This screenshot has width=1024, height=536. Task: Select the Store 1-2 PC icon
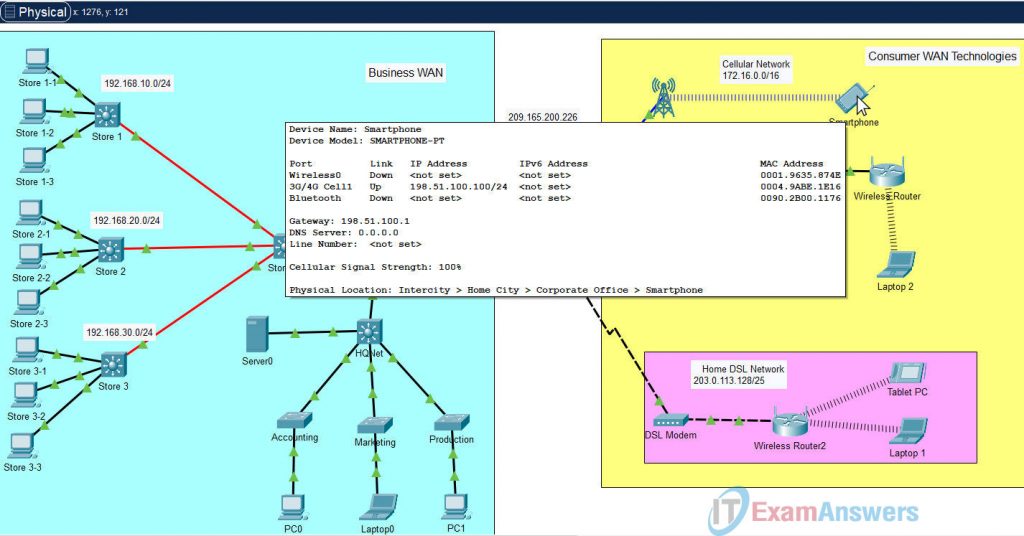click(33, 111)
